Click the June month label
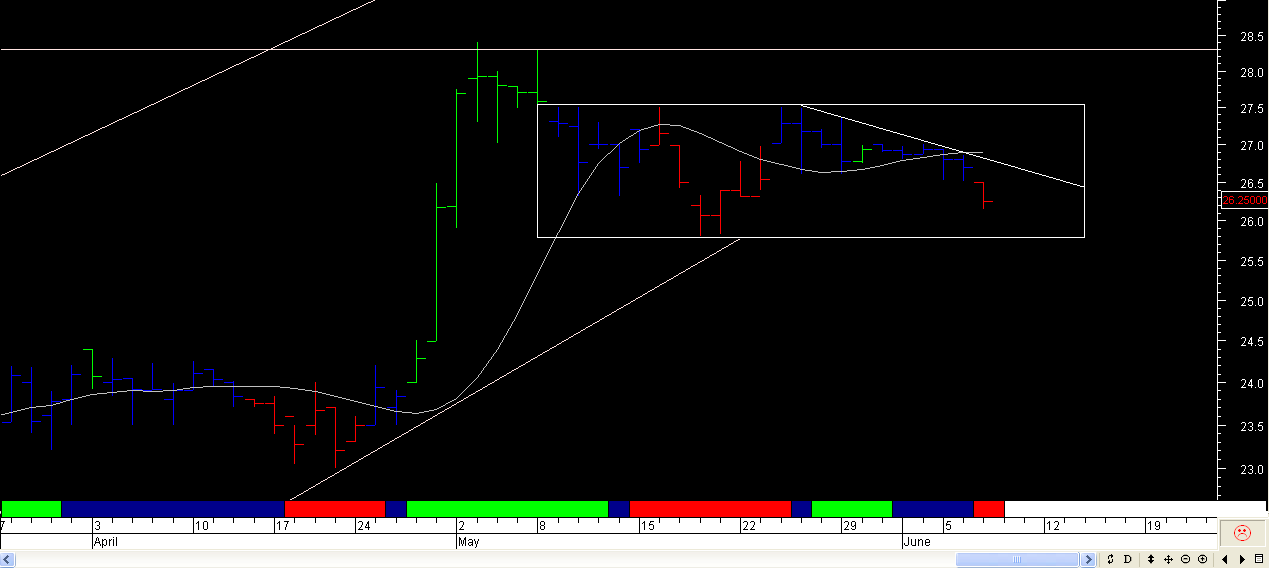Screen dimensions: 1269x568 916,542
